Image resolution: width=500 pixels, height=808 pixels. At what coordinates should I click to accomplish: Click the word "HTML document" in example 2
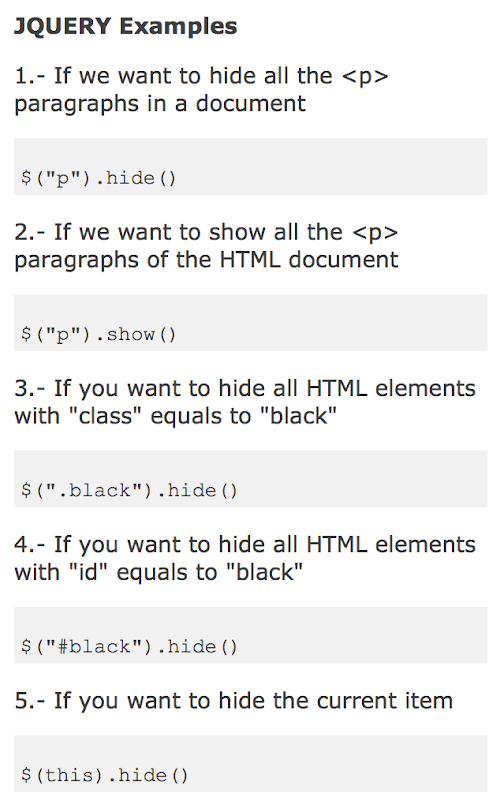[x=309, y=260]
